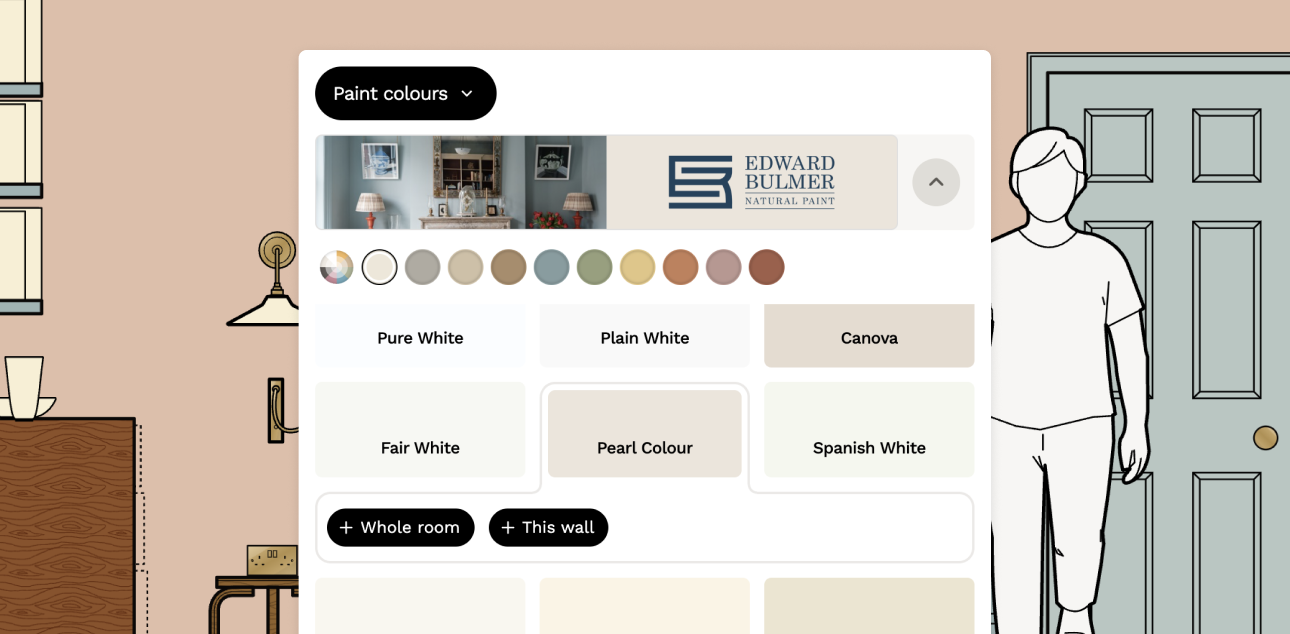
Task: Select the yellow colour filter circle
Action: pos(638,267)
